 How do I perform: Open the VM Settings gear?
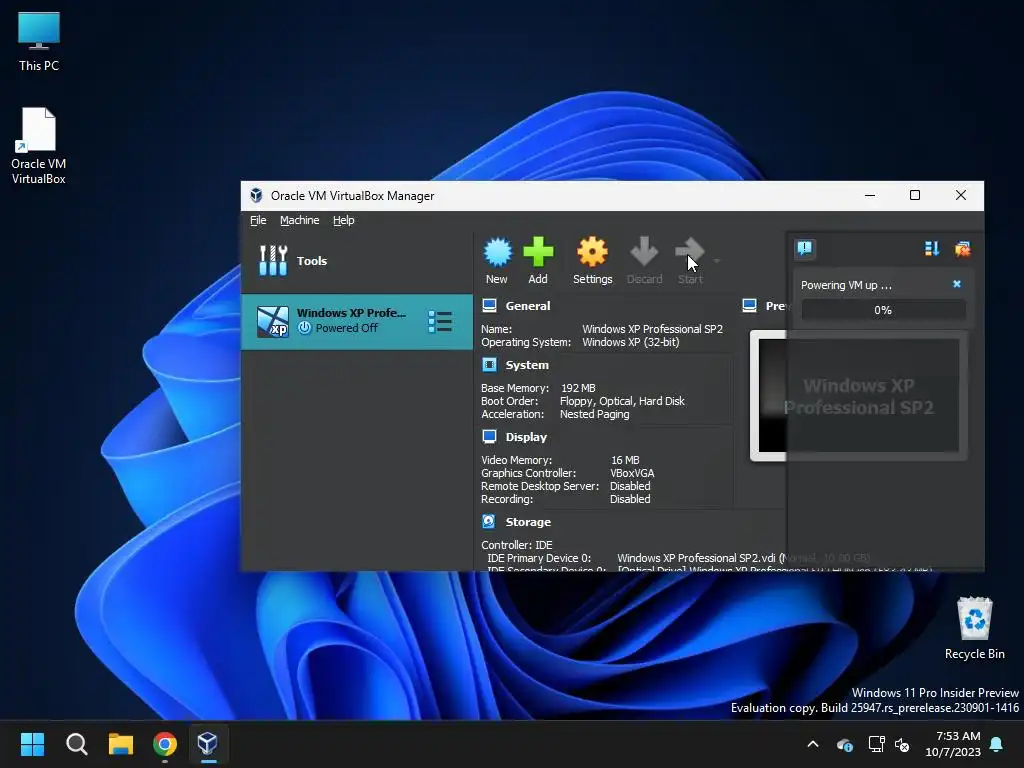(592, 260)
